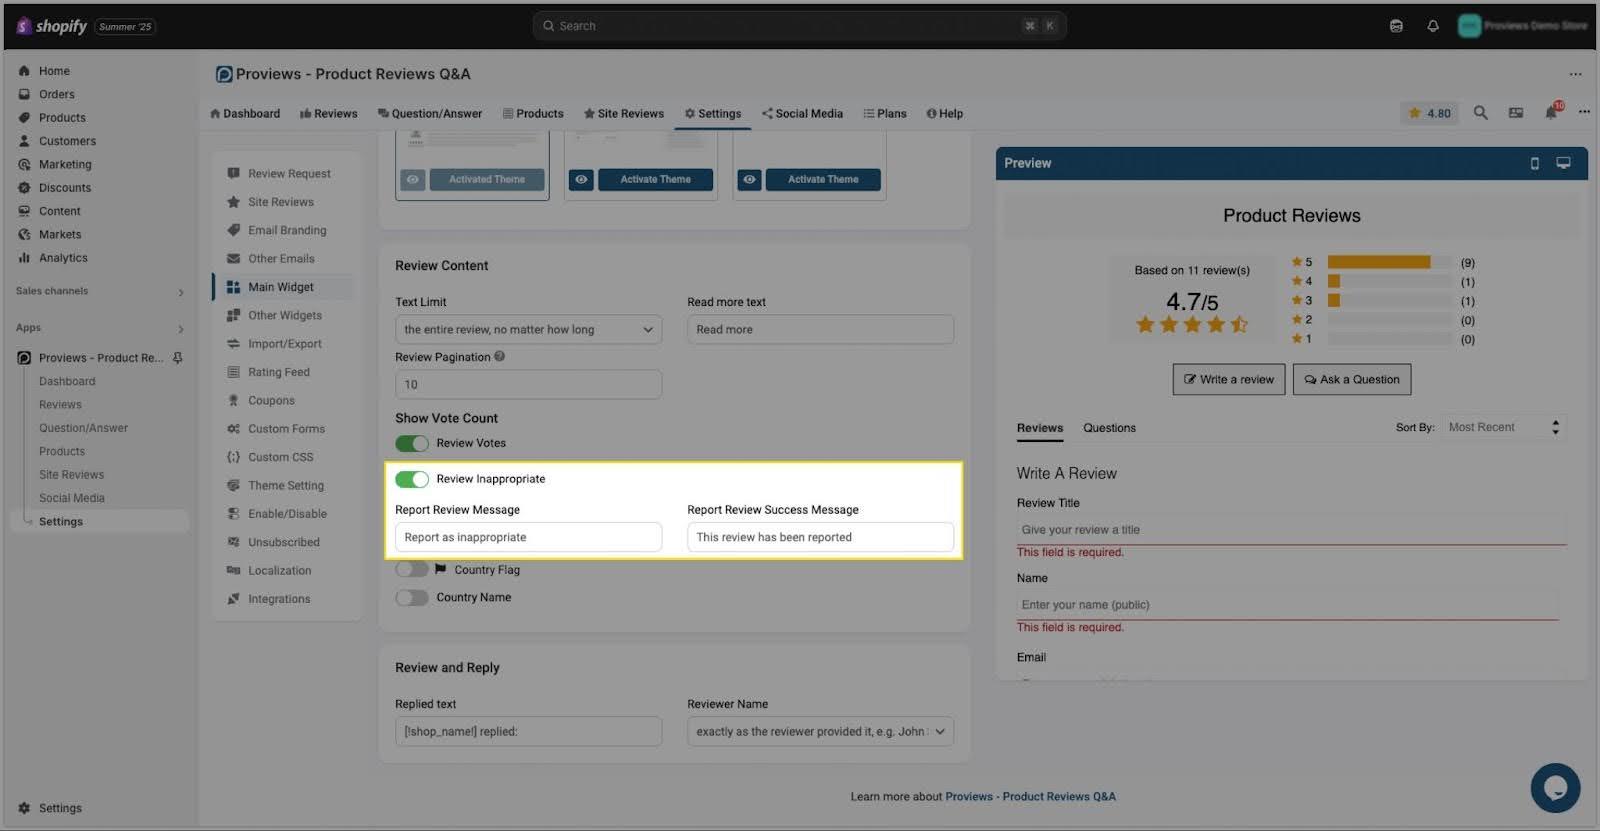Pin the Proviews app in sidebar

pyautogui.click(x=178, y=358)
